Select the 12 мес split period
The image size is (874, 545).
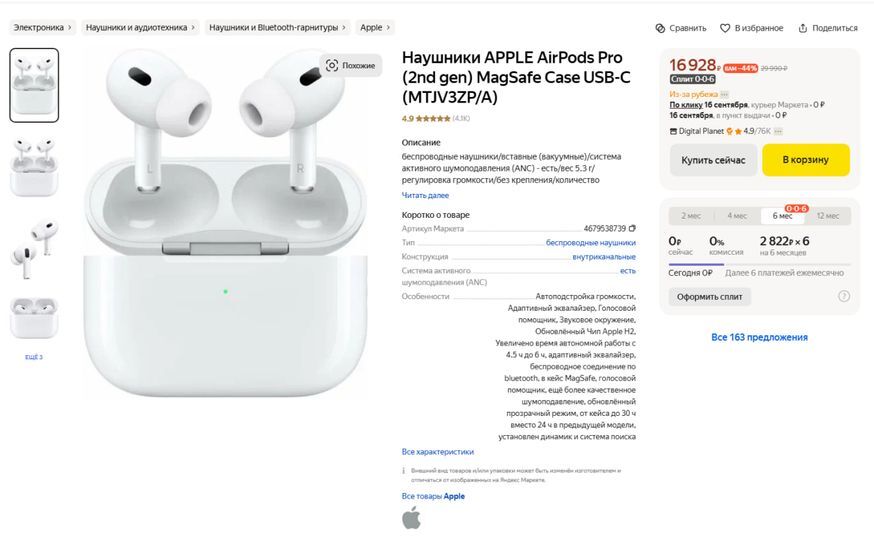pyautogui.click(x=828, y=216)
